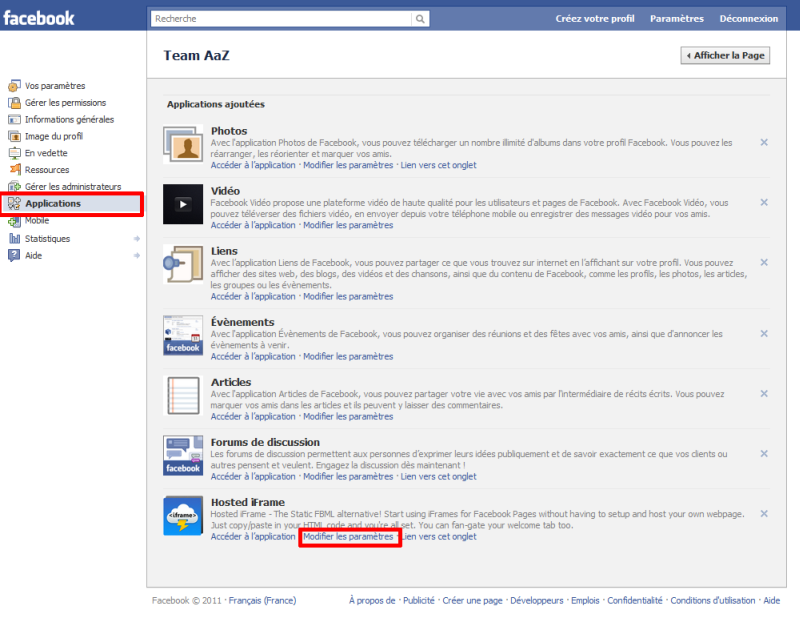Click Français (France) language link
Image resolution: width=800 pixels, height=618 pixels.
tap(262, 600)
